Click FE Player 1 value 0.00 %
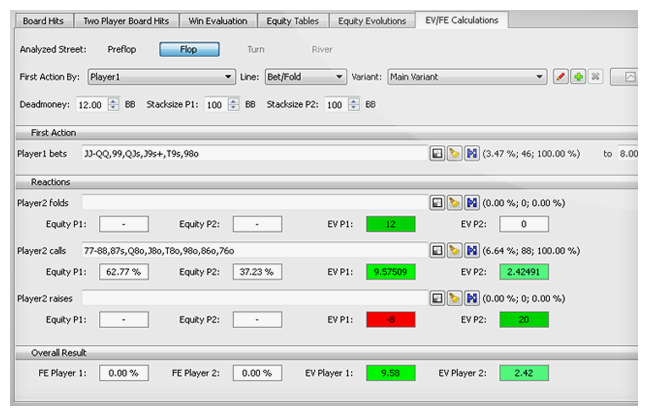The image size is (648, 416). 124,373
